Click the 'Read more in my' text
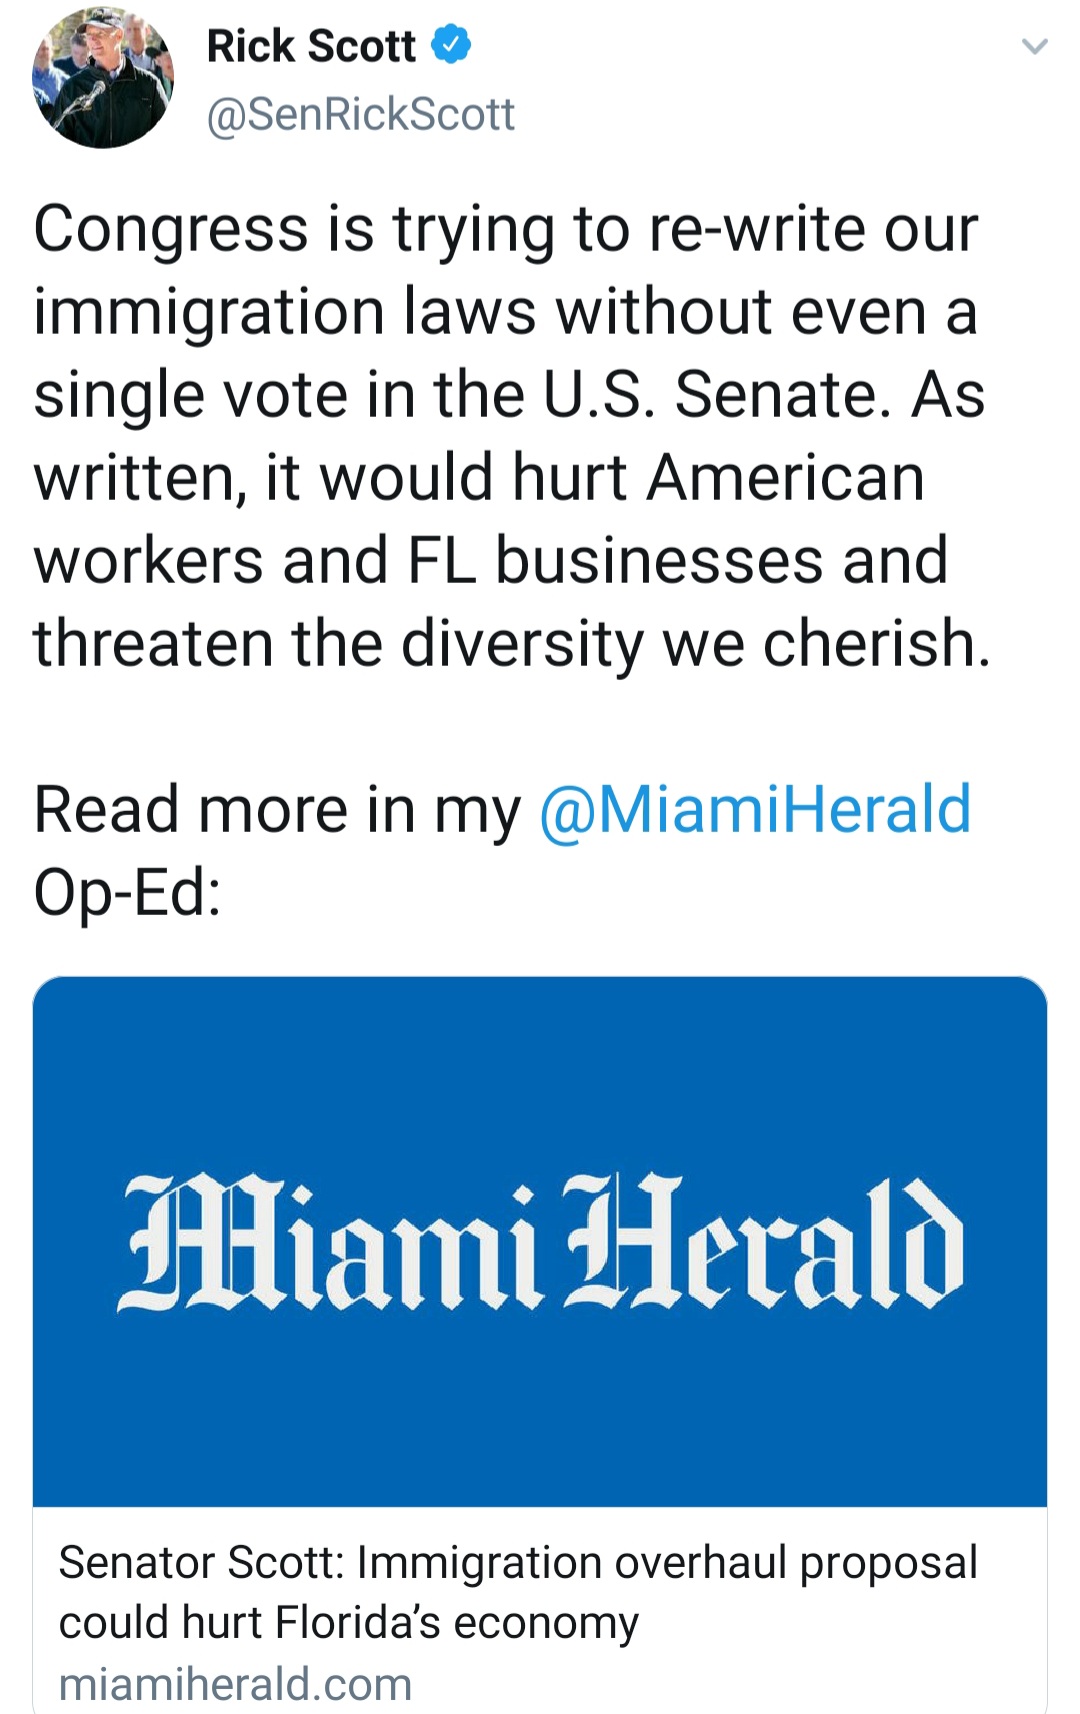Viewport: 1080px width, 1714px height. pyautogui.click(x=277, y=809)
